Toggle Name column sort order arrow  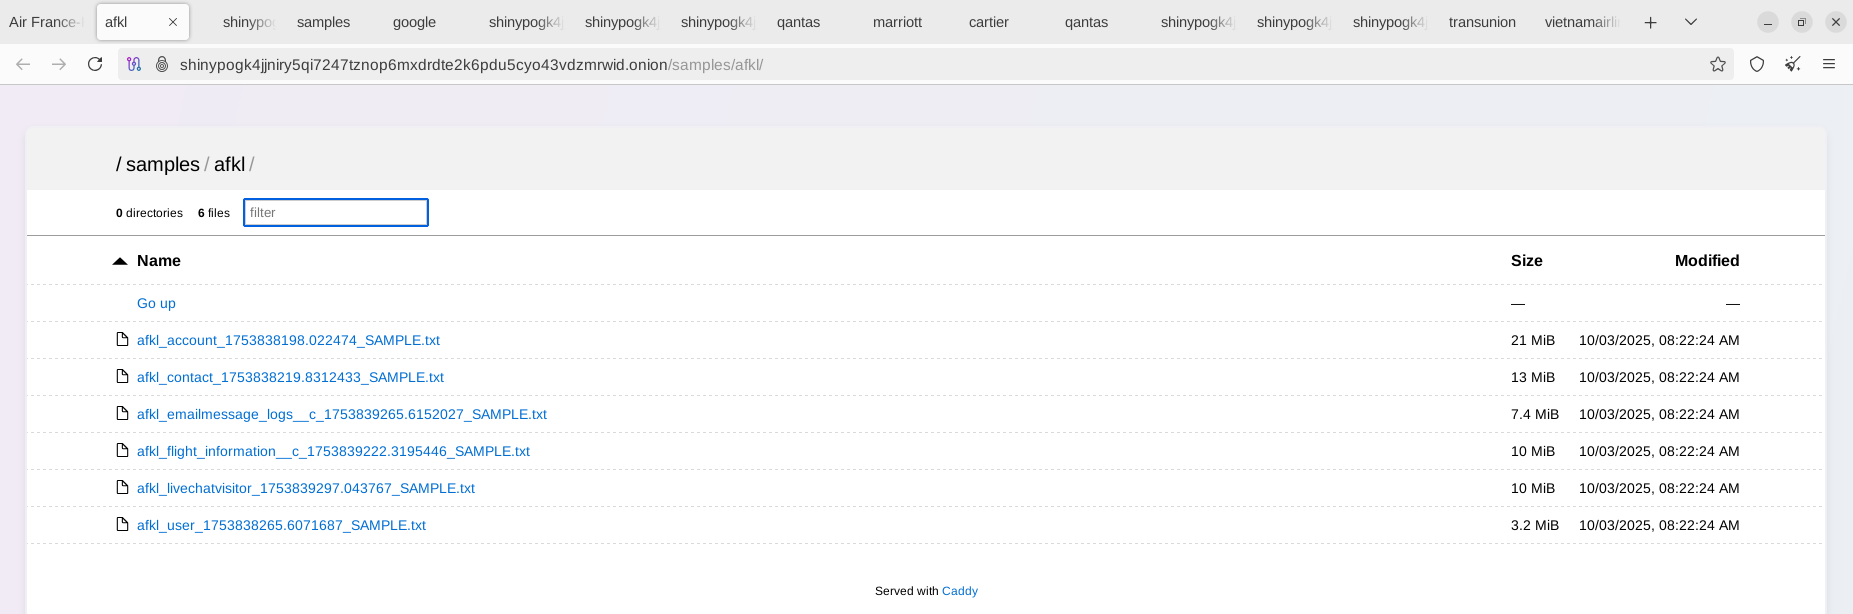click(120, 261)
